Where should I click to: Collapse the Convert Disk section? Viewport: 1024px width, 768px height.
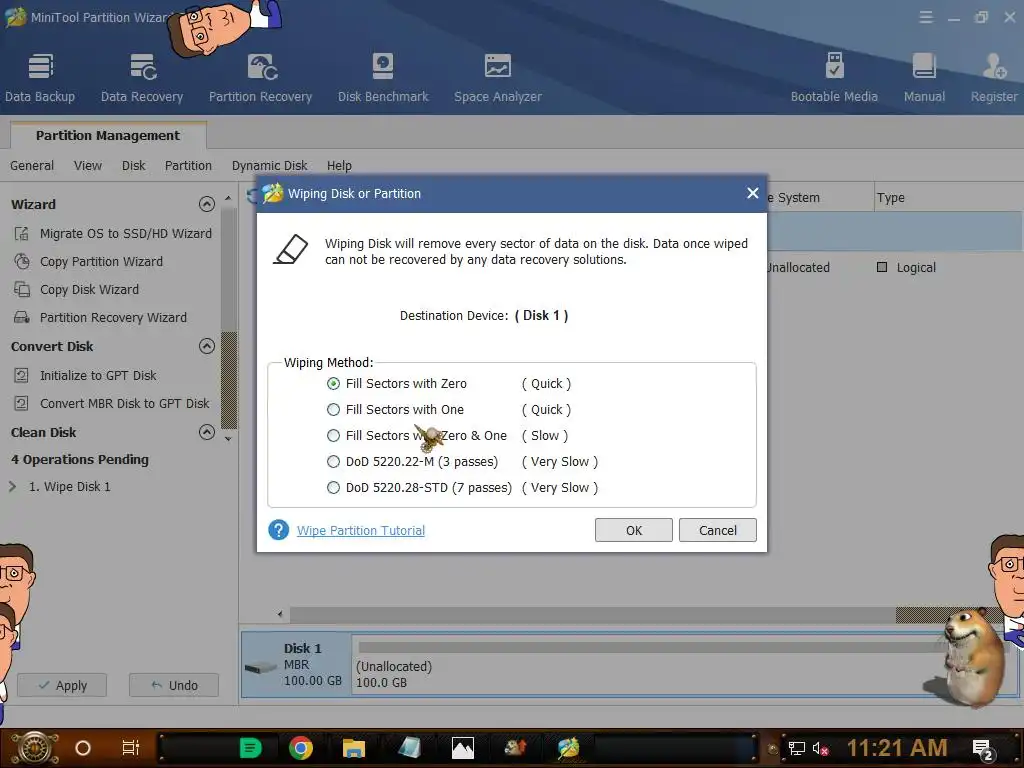(x=206, y=346)
